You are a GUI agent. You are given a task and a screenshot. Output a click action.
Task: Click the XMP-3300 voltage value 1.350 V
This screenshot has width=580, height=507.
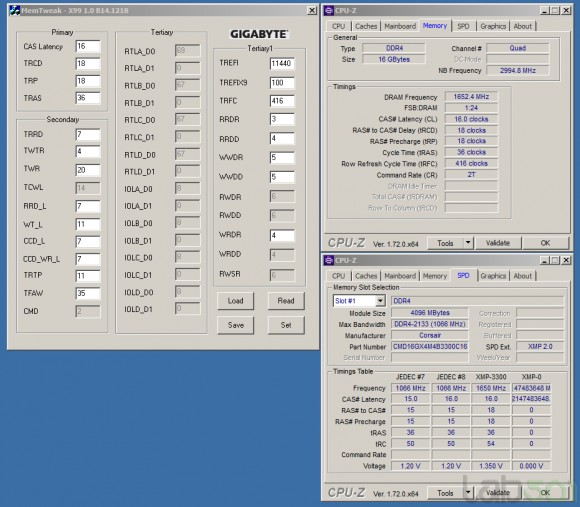coord(490,466)
